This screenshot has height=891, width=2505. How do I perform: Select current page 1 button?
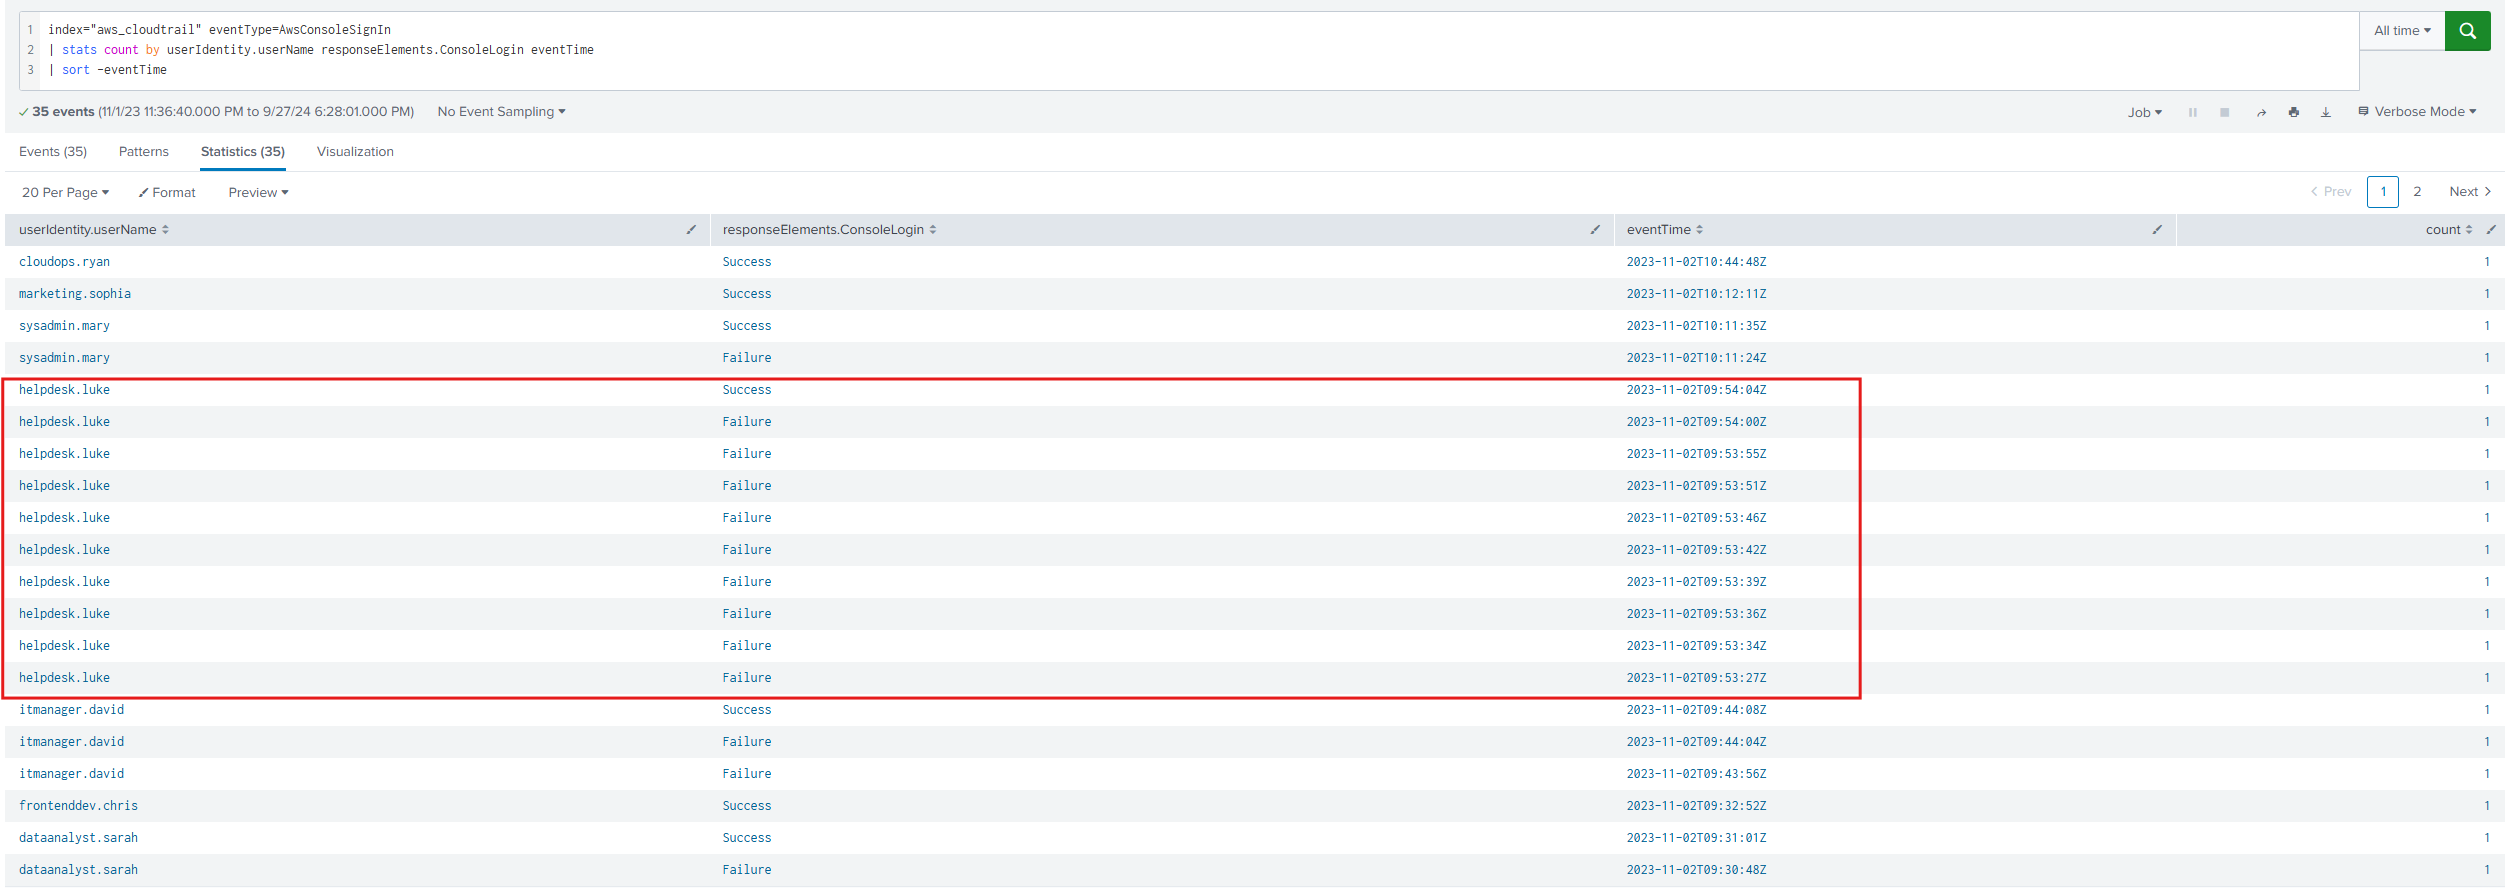2383,192
